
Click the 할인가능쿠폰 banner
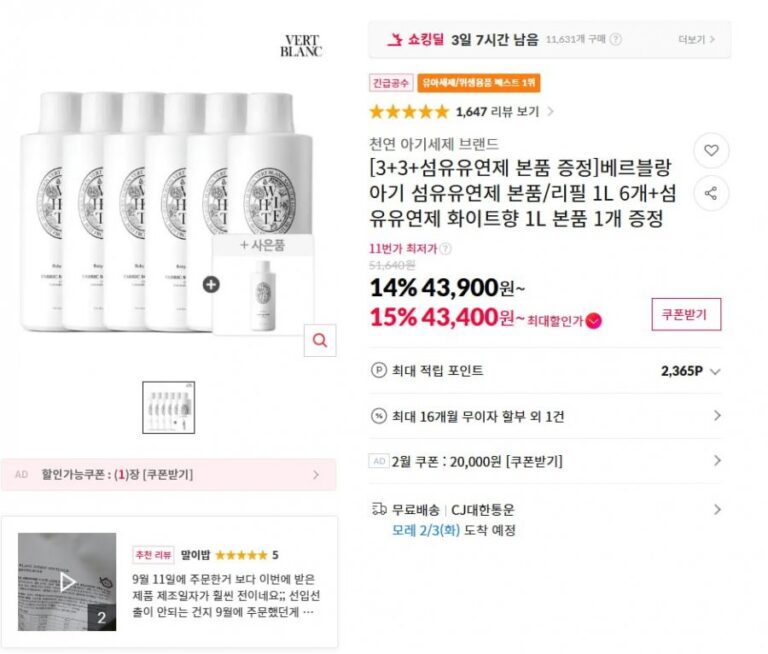(168, 475)
